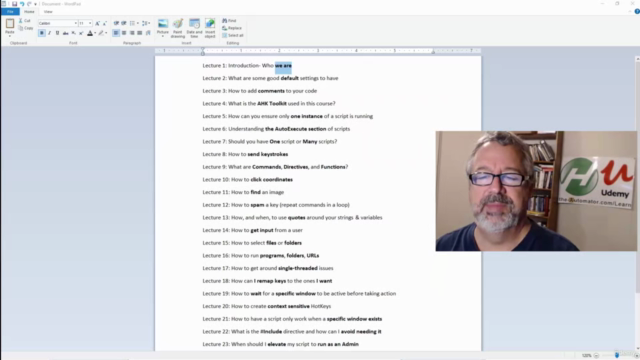Click the Cut scissors button
The width and height of the screenshot is (640, 360).
(24, 20)
